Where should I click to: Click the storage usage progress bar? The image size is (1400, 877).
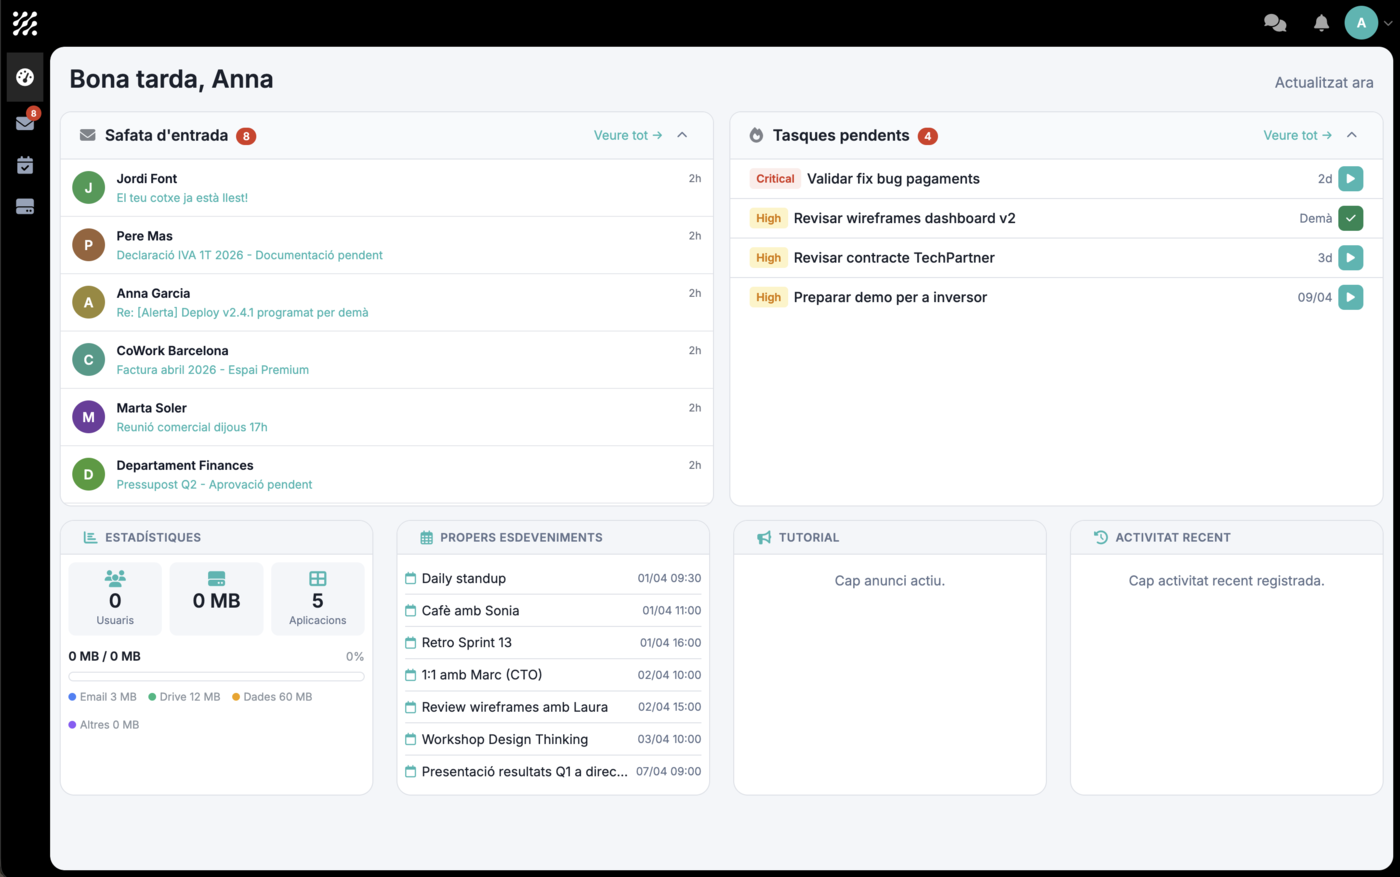tap(216, 676)
